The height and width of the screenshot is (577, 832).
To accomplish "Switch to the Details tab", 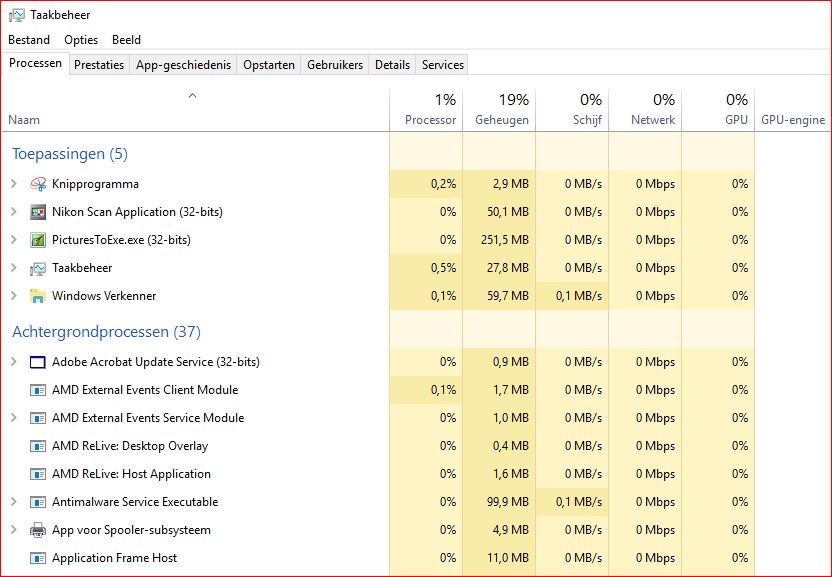I will coord(393,65).
